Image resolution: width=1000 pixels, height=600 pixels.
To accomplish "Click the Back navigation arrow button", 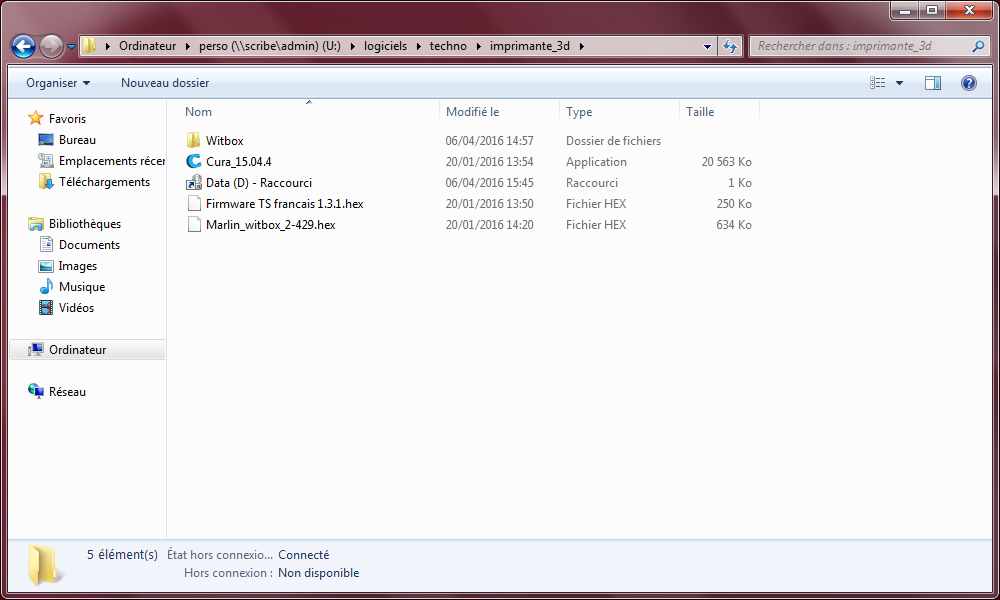I will click(24, 46).
